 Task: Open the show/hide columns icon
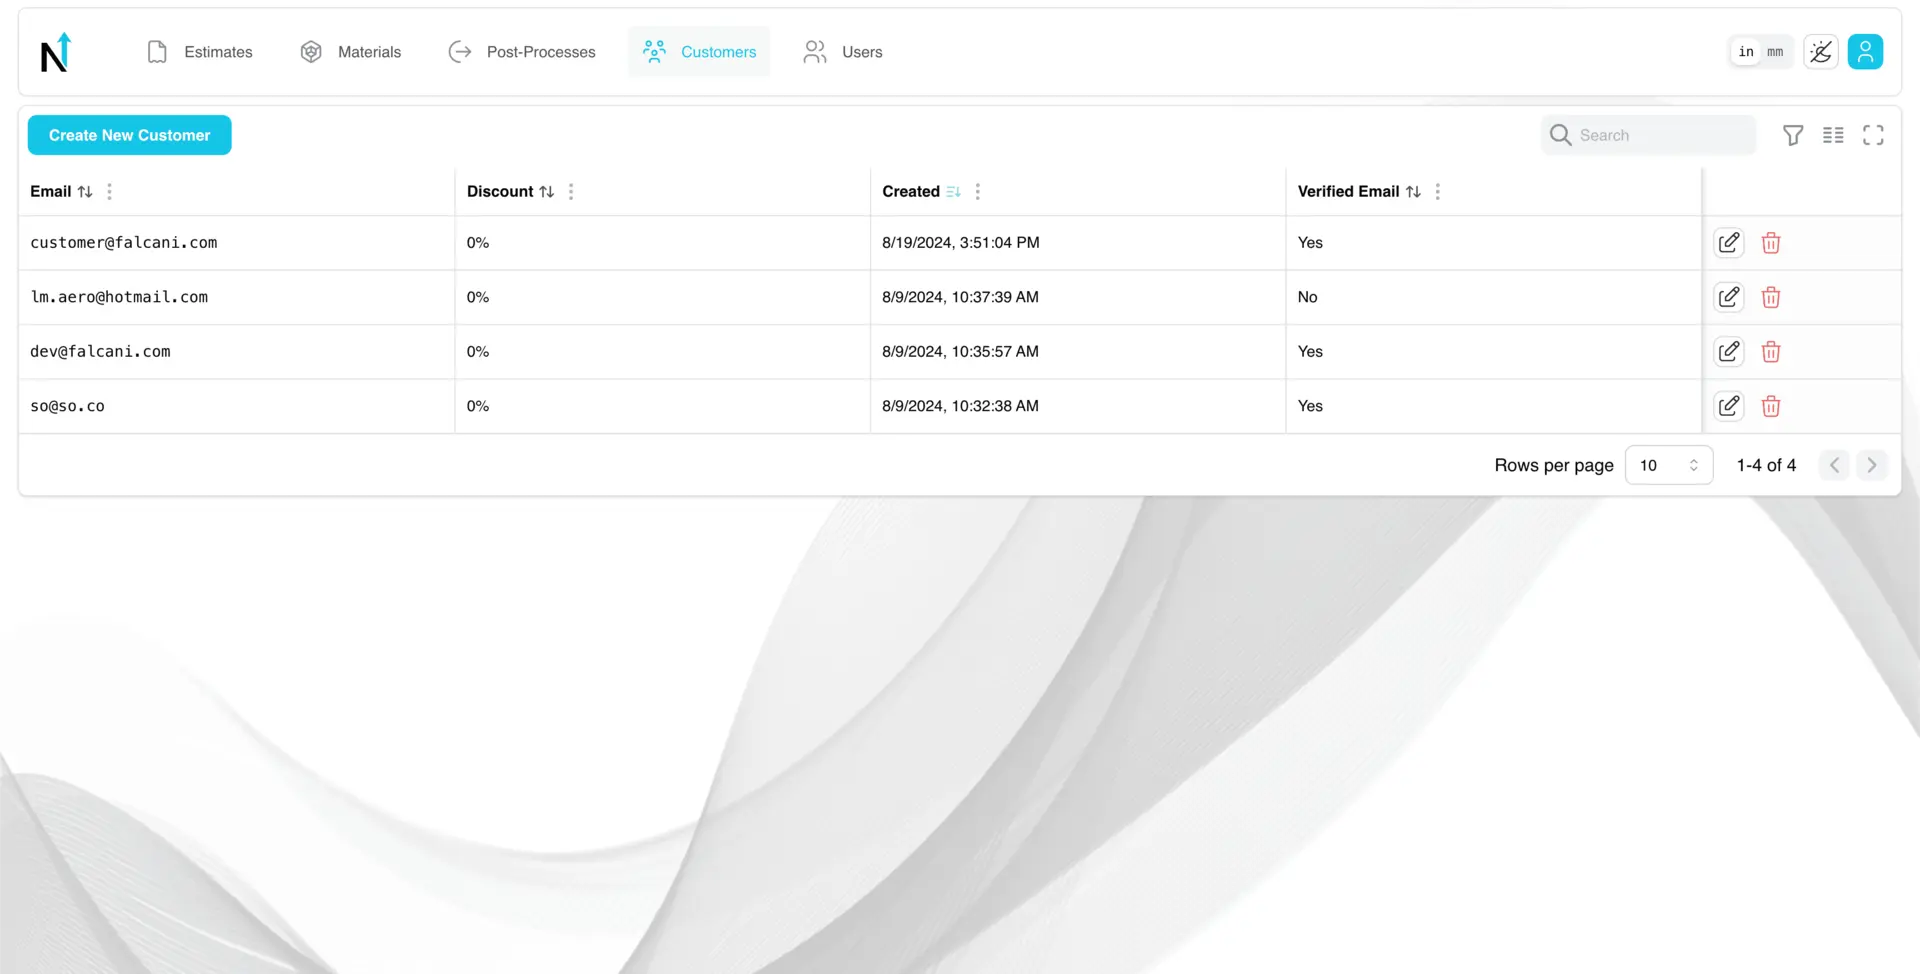pyautogui.click(x=1833, y=135)
